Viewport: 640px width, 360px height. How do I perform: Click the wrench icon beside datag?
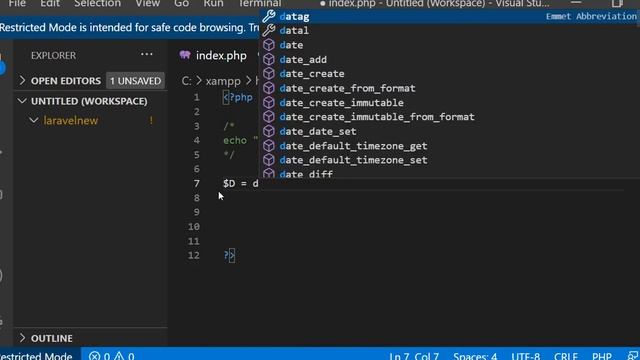(x=269, y=16)
